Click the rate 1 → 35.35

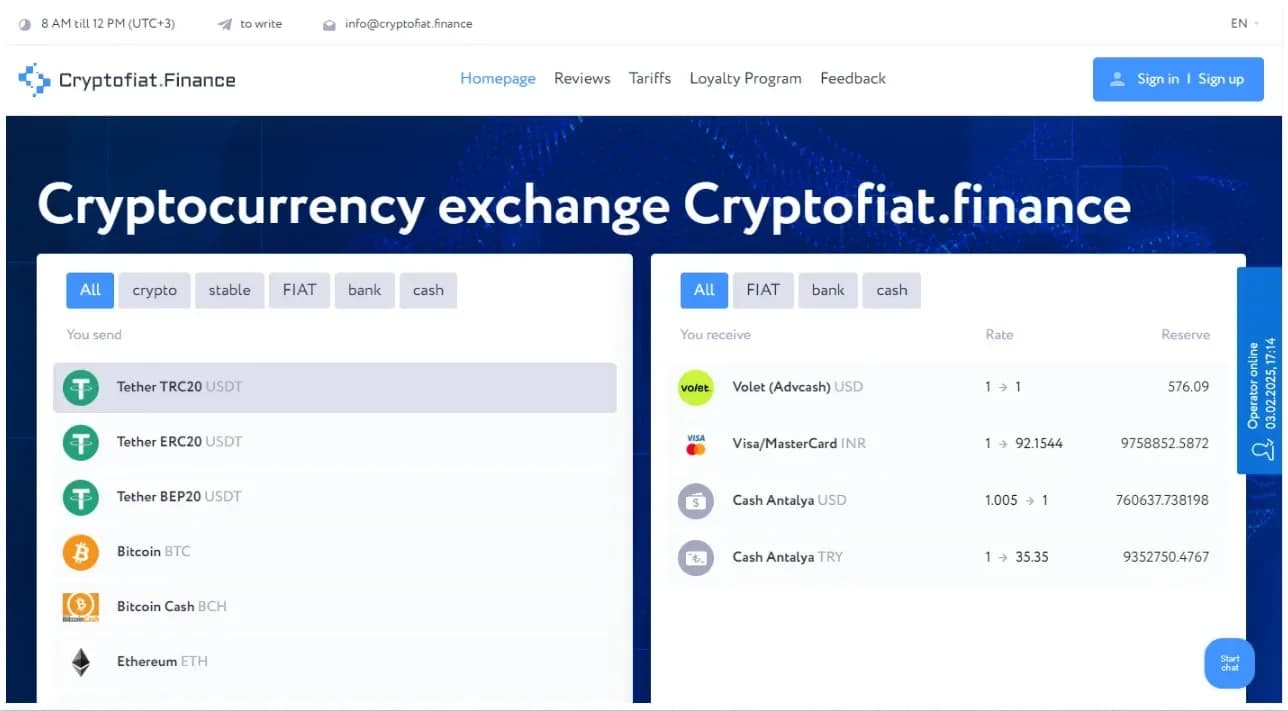(x=1016, y=557)
